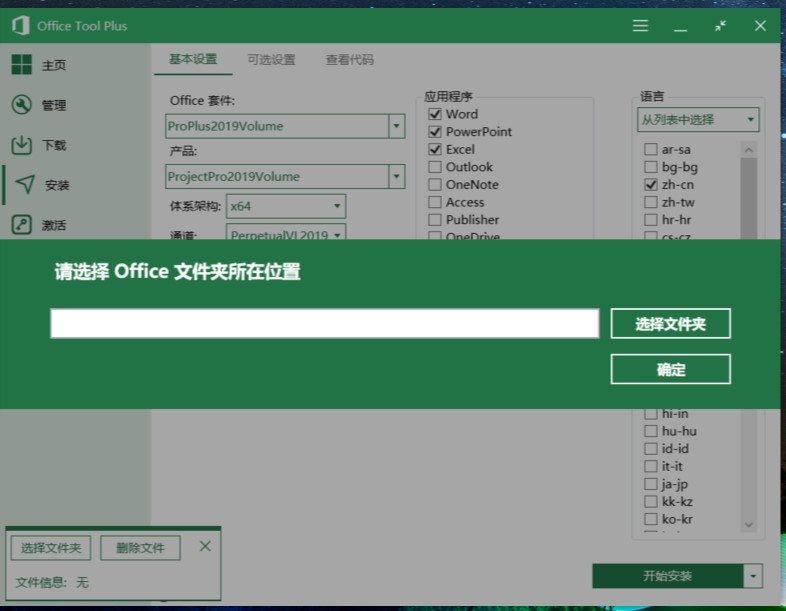Expand the x64 architecture dropdown

(x=337, y=207)
